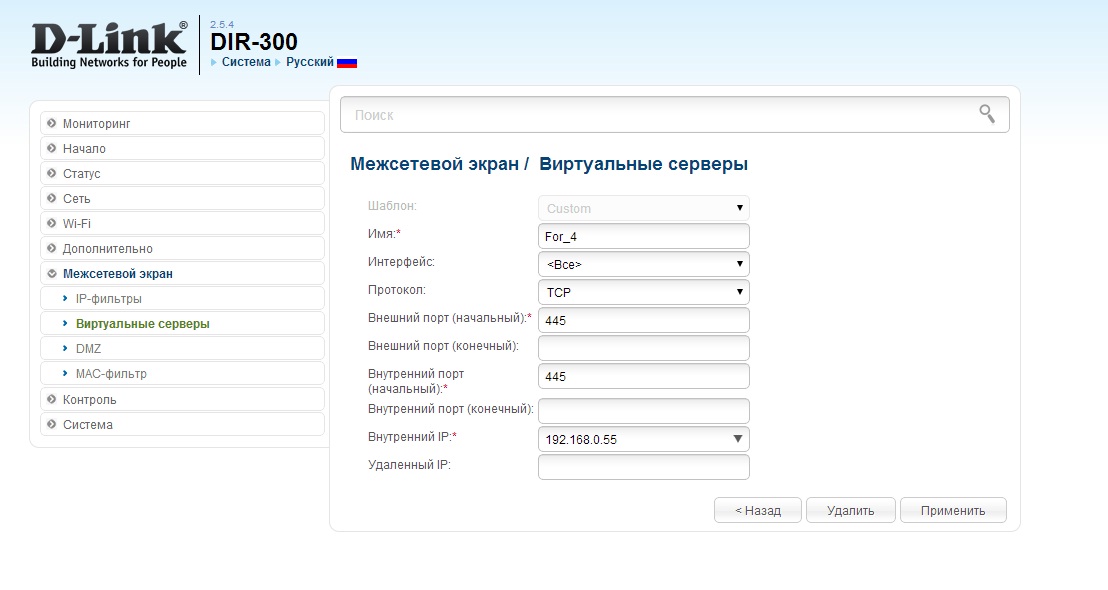Viewport: 1108px width, 590px height.
Task: Open the Начало menu section
Action: [x=182, y=148]
